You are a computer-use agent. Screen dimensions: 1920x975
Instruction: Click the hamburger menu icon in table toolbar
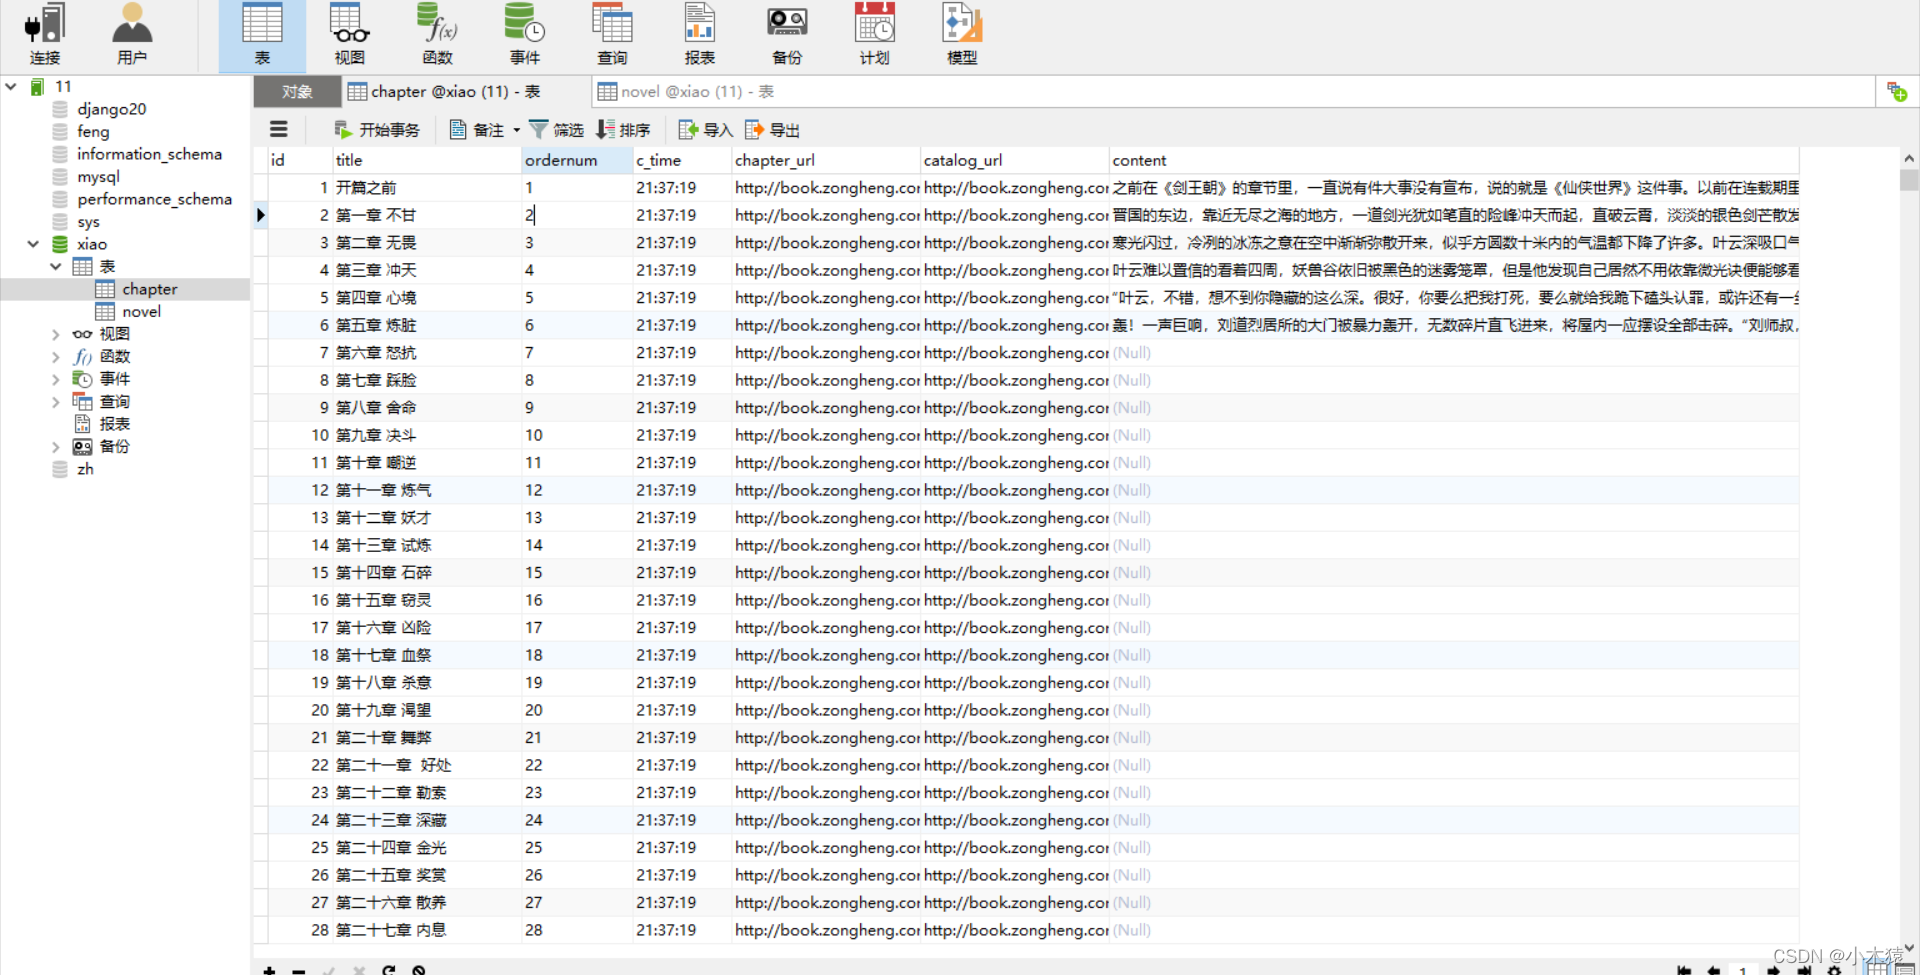[279, 129]
